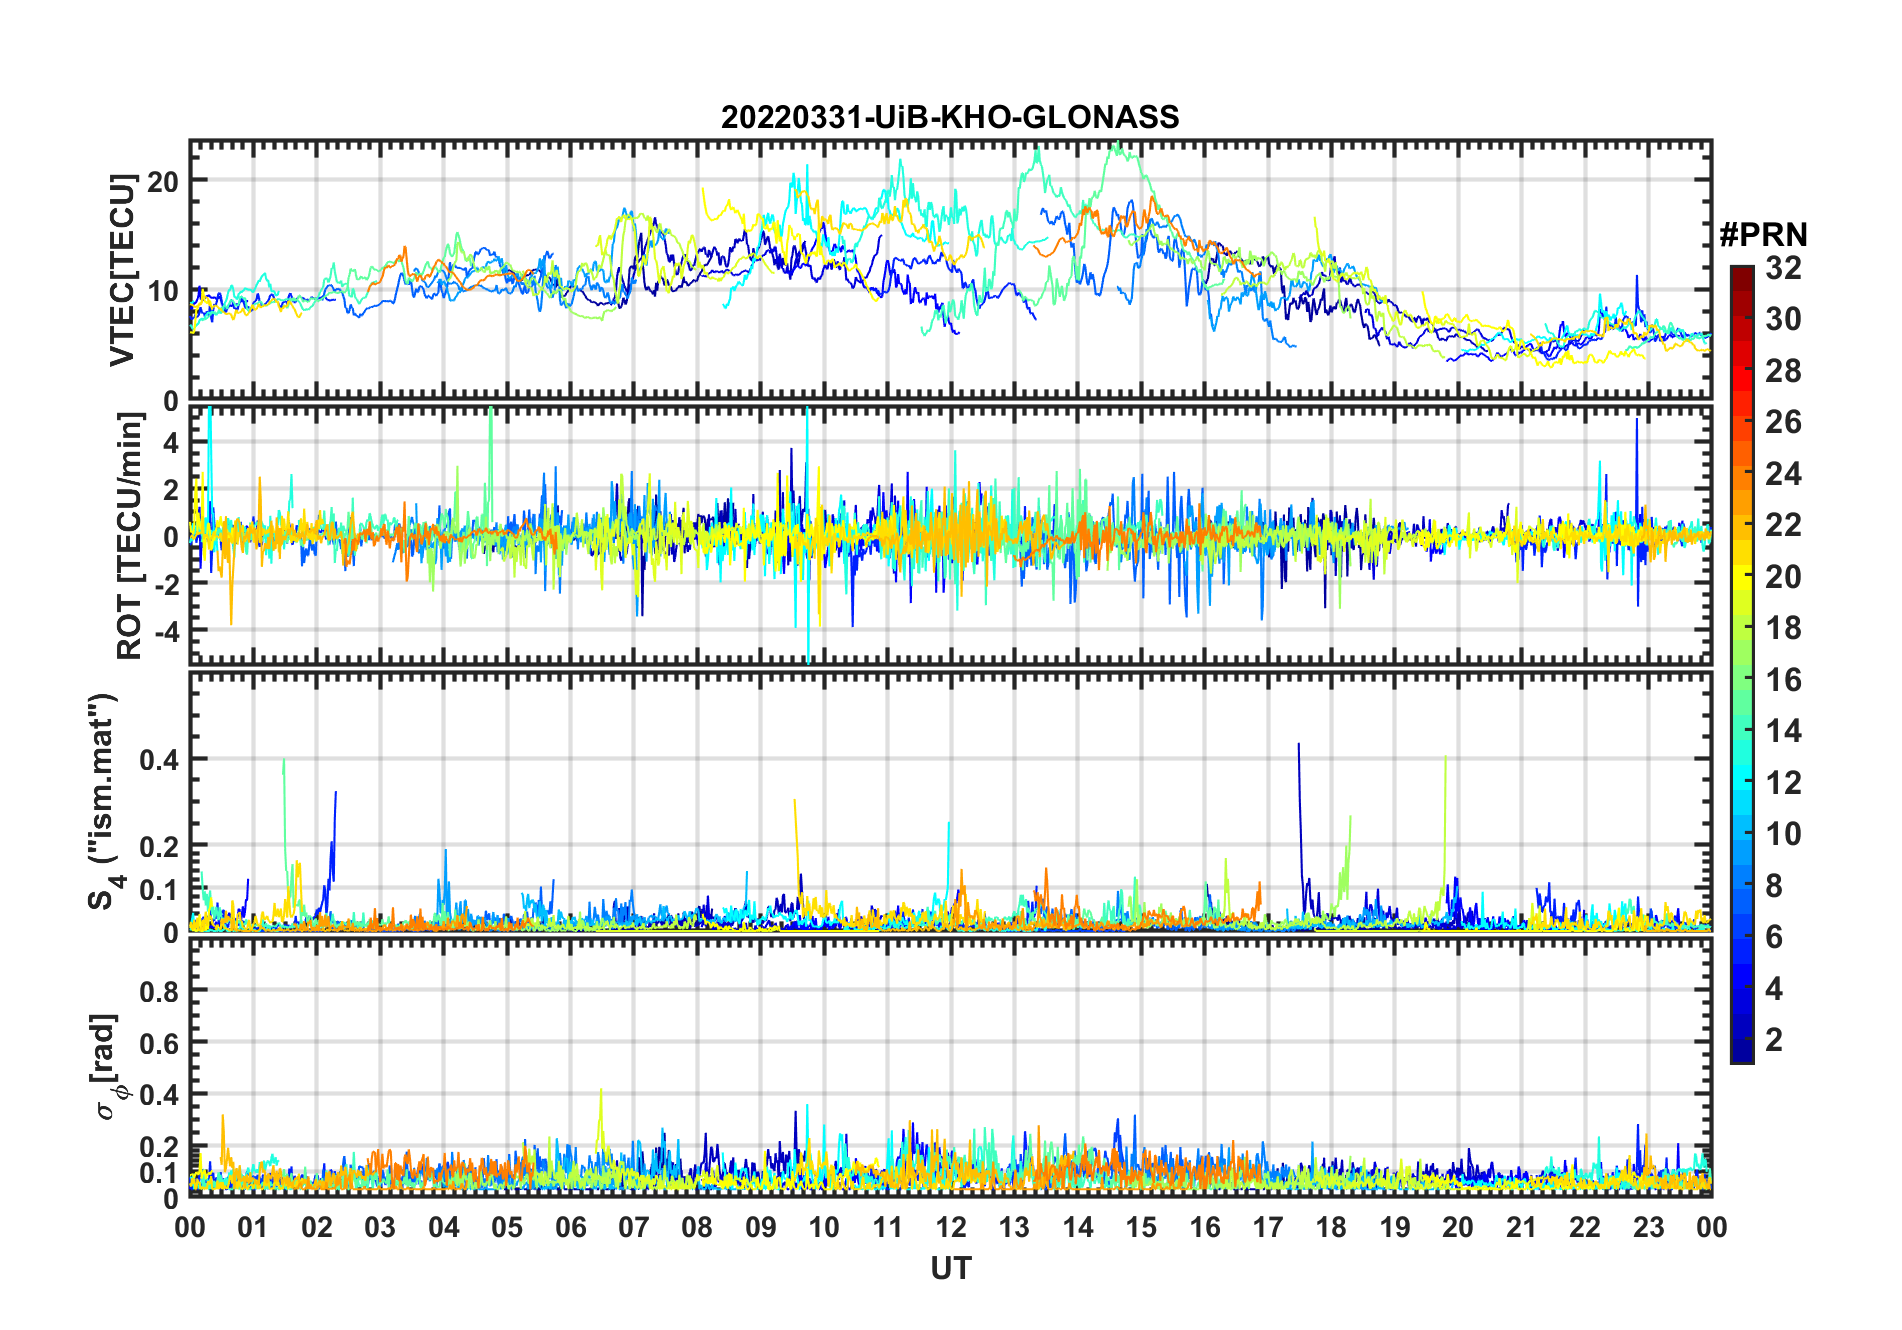
Task: Click the S4 ("ism.mat") y-axis label
Action: tap(105, 801)
